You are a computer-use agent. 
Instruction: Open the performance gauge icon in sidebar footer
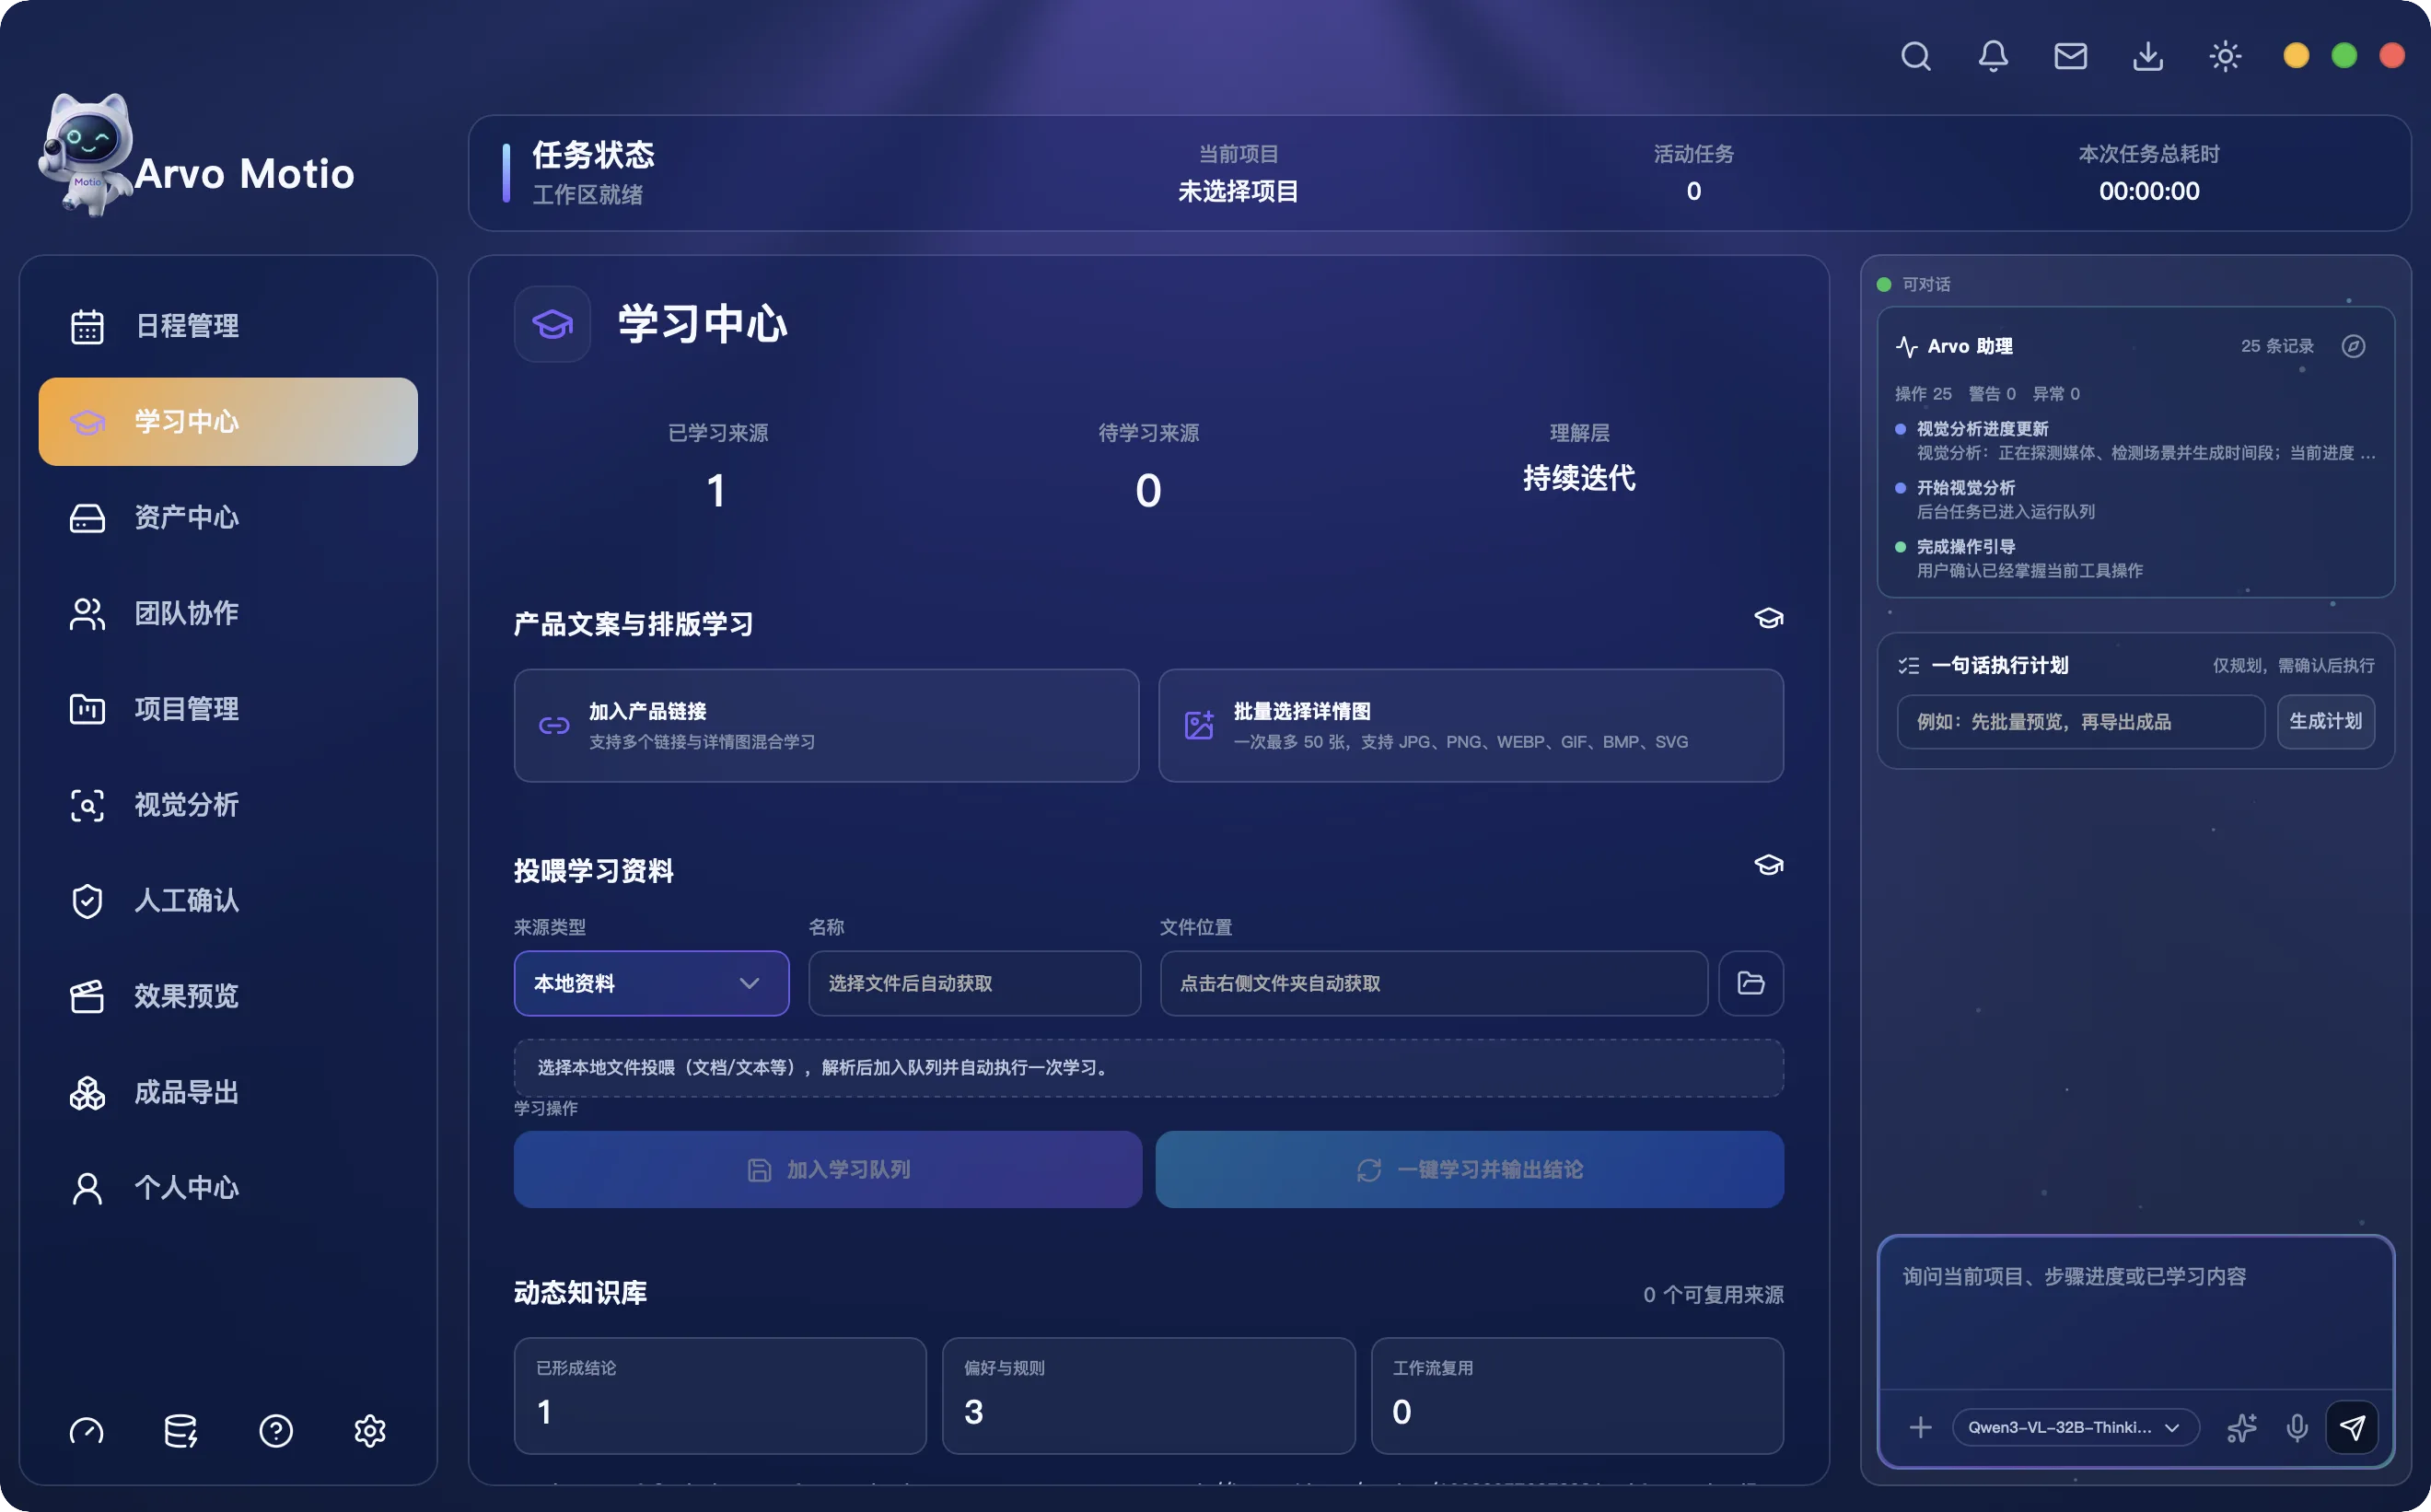pos(87,1431)
